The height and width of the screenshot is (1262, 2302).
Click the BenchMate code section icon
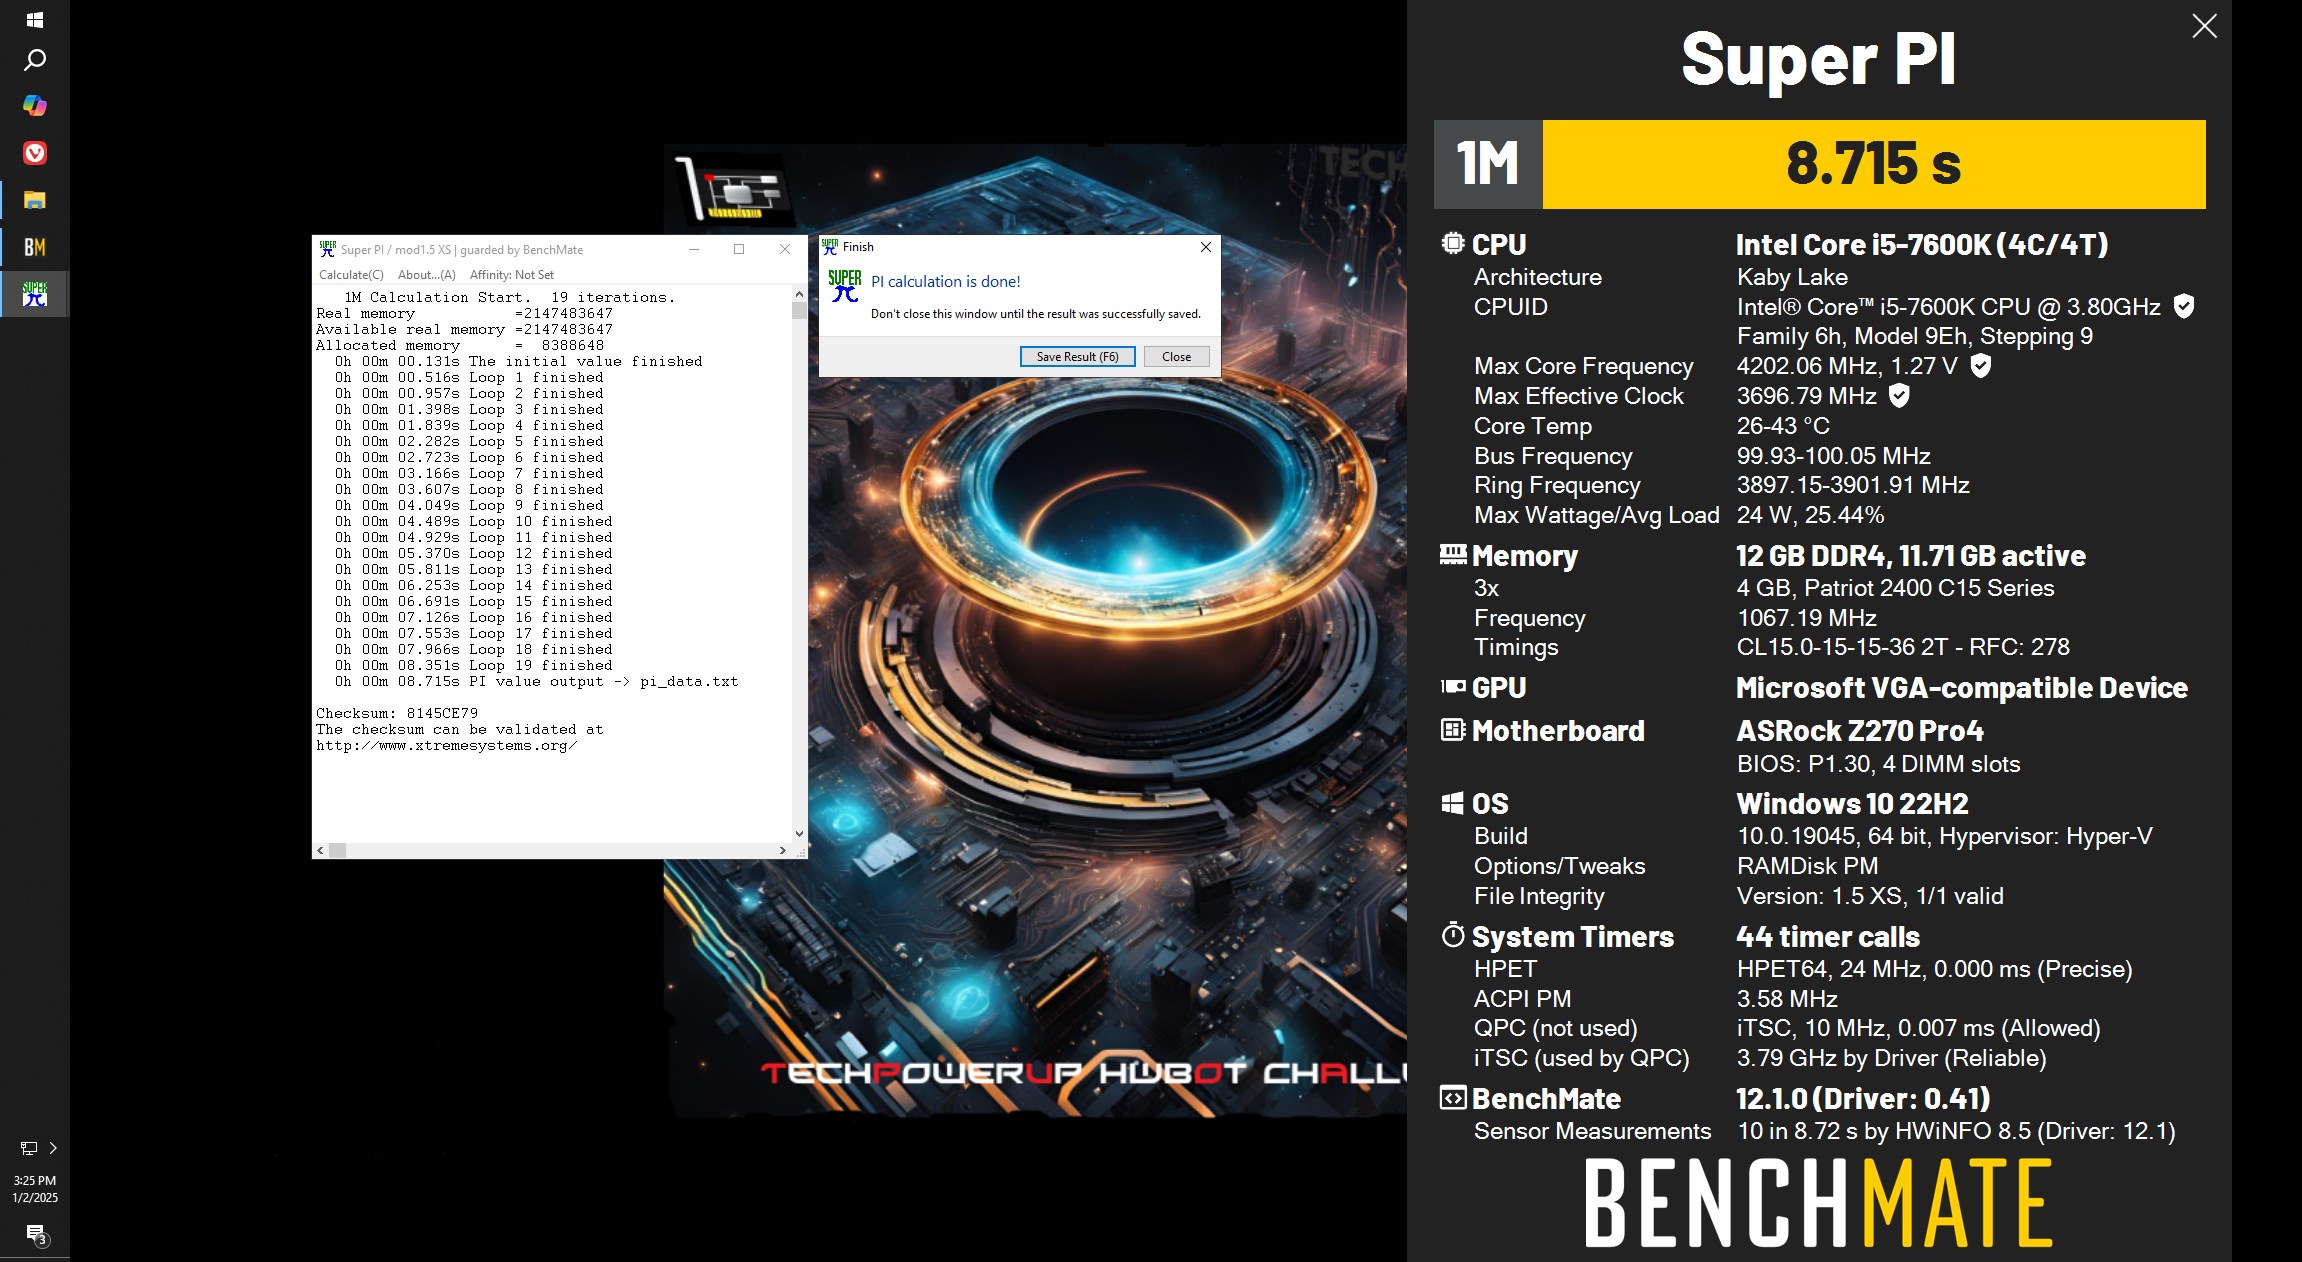[x=1453, y=1097]
